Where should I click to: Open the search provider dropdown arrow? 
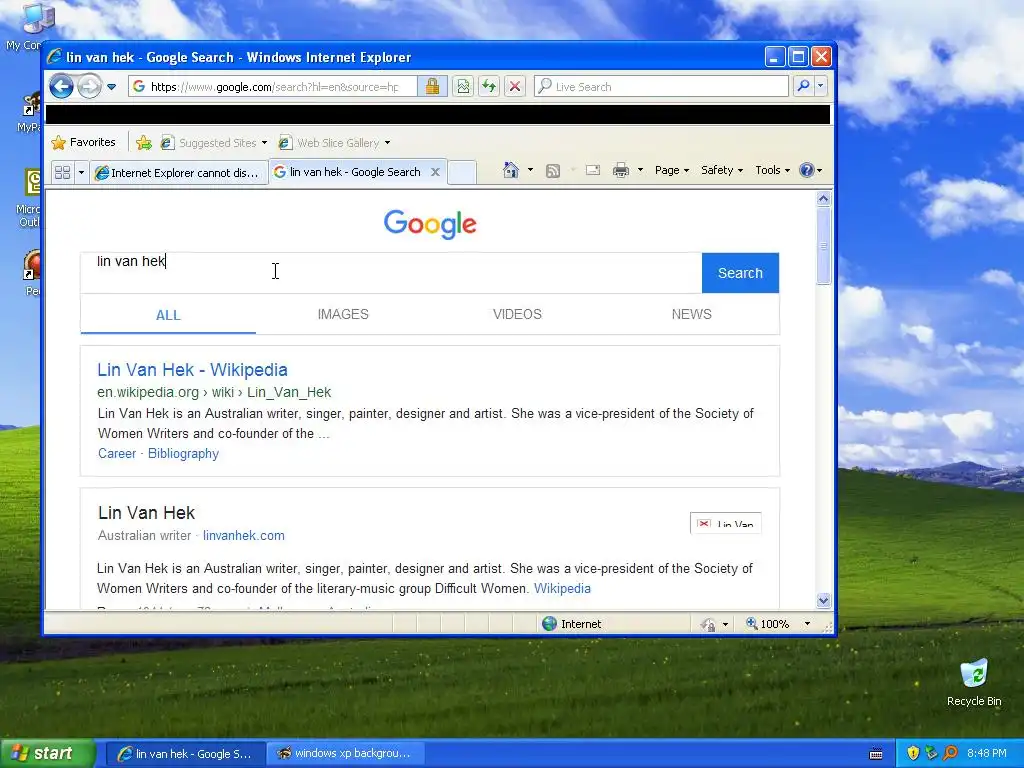[821, 86]
